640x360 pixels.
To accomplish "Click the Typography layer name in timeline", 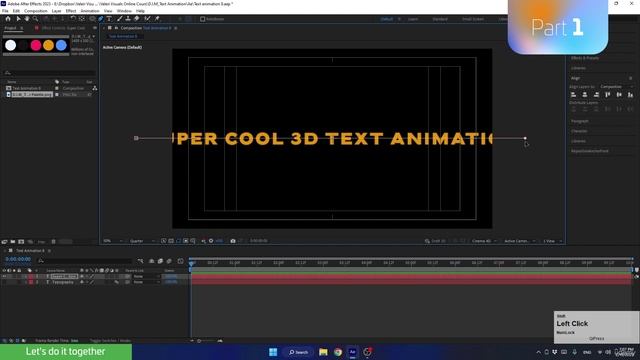I will [x=62, y=282].
